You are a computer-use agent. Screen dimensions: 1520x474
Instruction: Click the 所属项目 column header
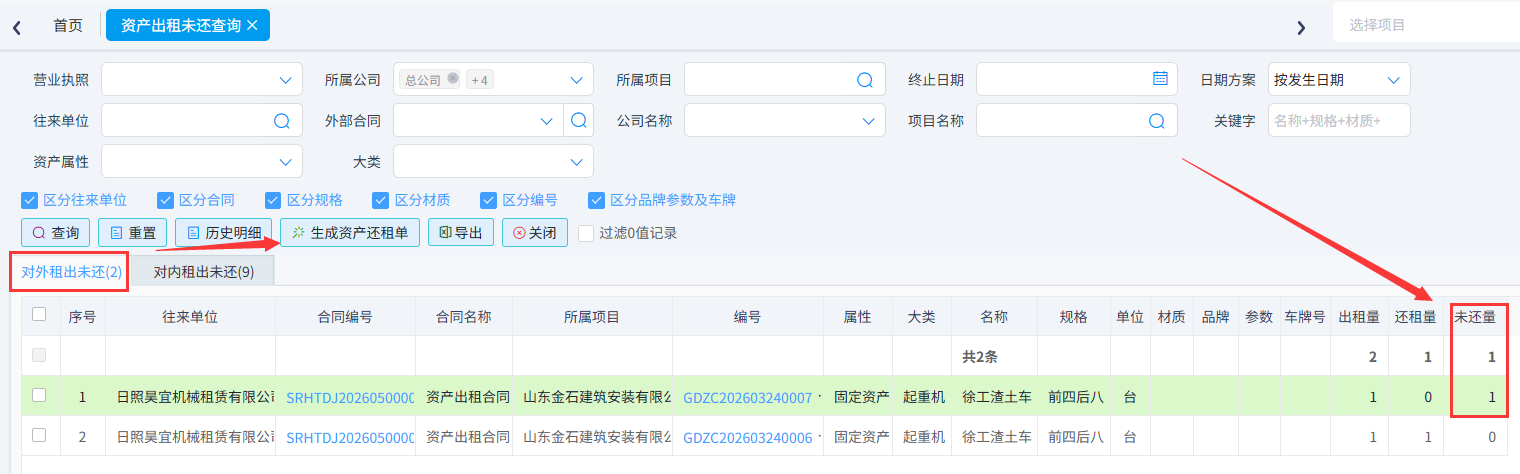592,316
